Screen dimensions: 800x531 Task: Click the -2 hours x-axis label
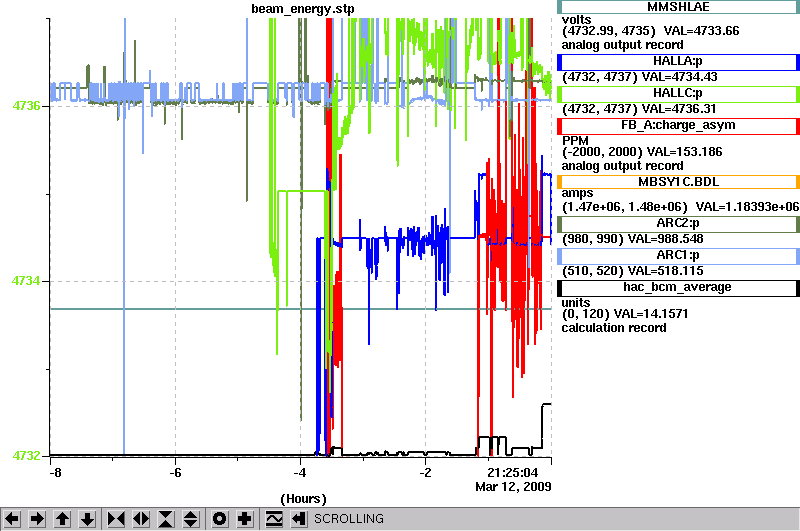[x=426, y=472]
